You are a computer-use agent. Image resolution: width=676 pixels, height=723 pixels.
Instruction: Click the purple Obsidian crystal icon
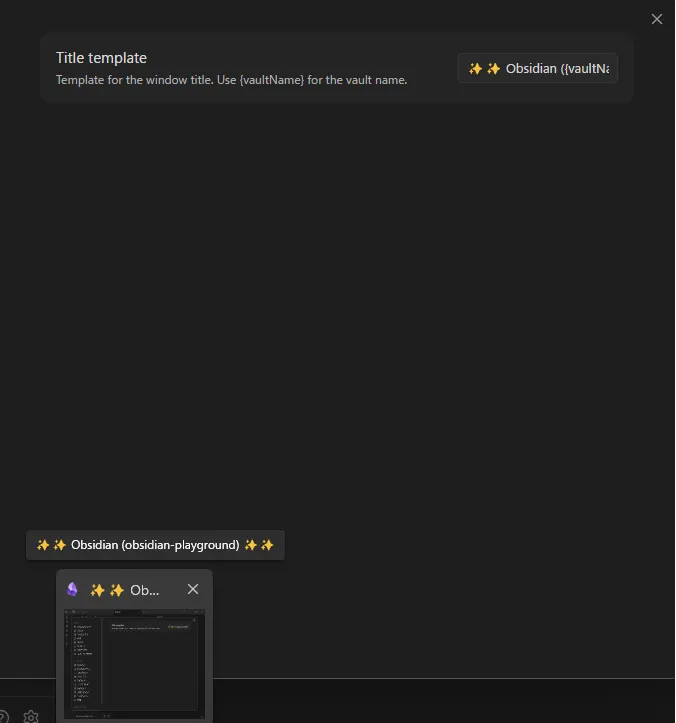click(x=72, y=589)
